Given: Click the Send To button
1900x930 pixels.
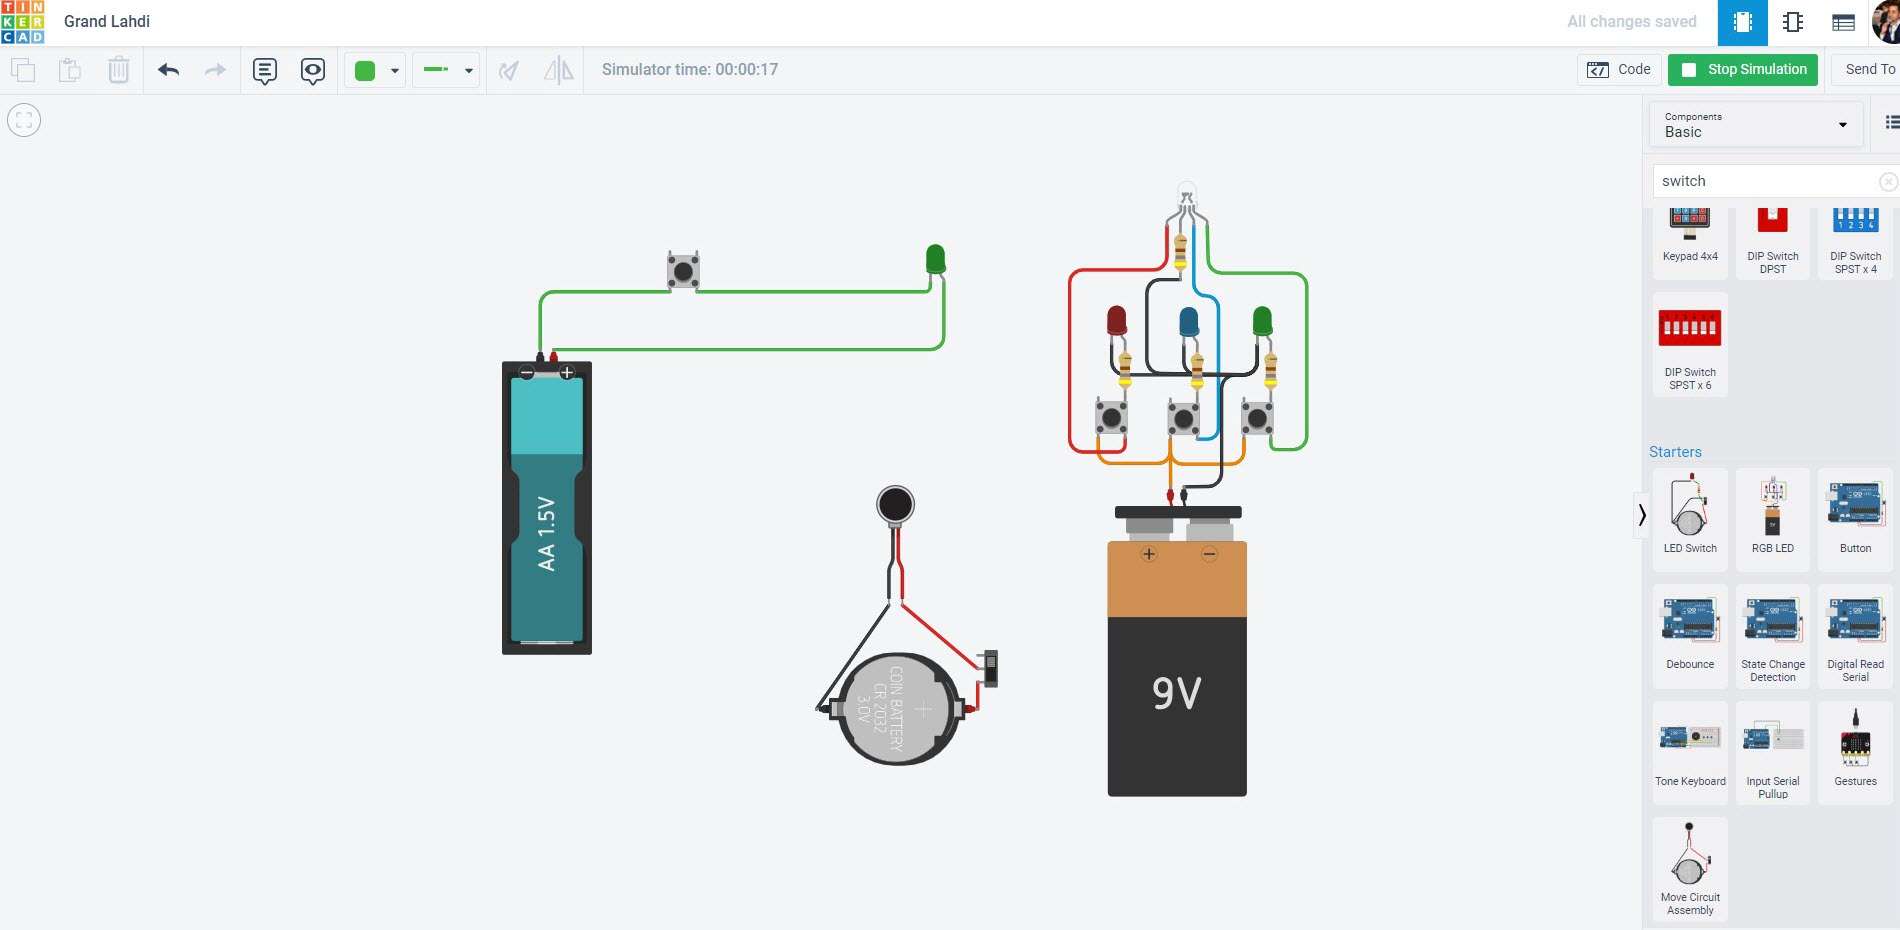Looking at the screenshot, I should pyautogui.click(x=1868, y=69).
